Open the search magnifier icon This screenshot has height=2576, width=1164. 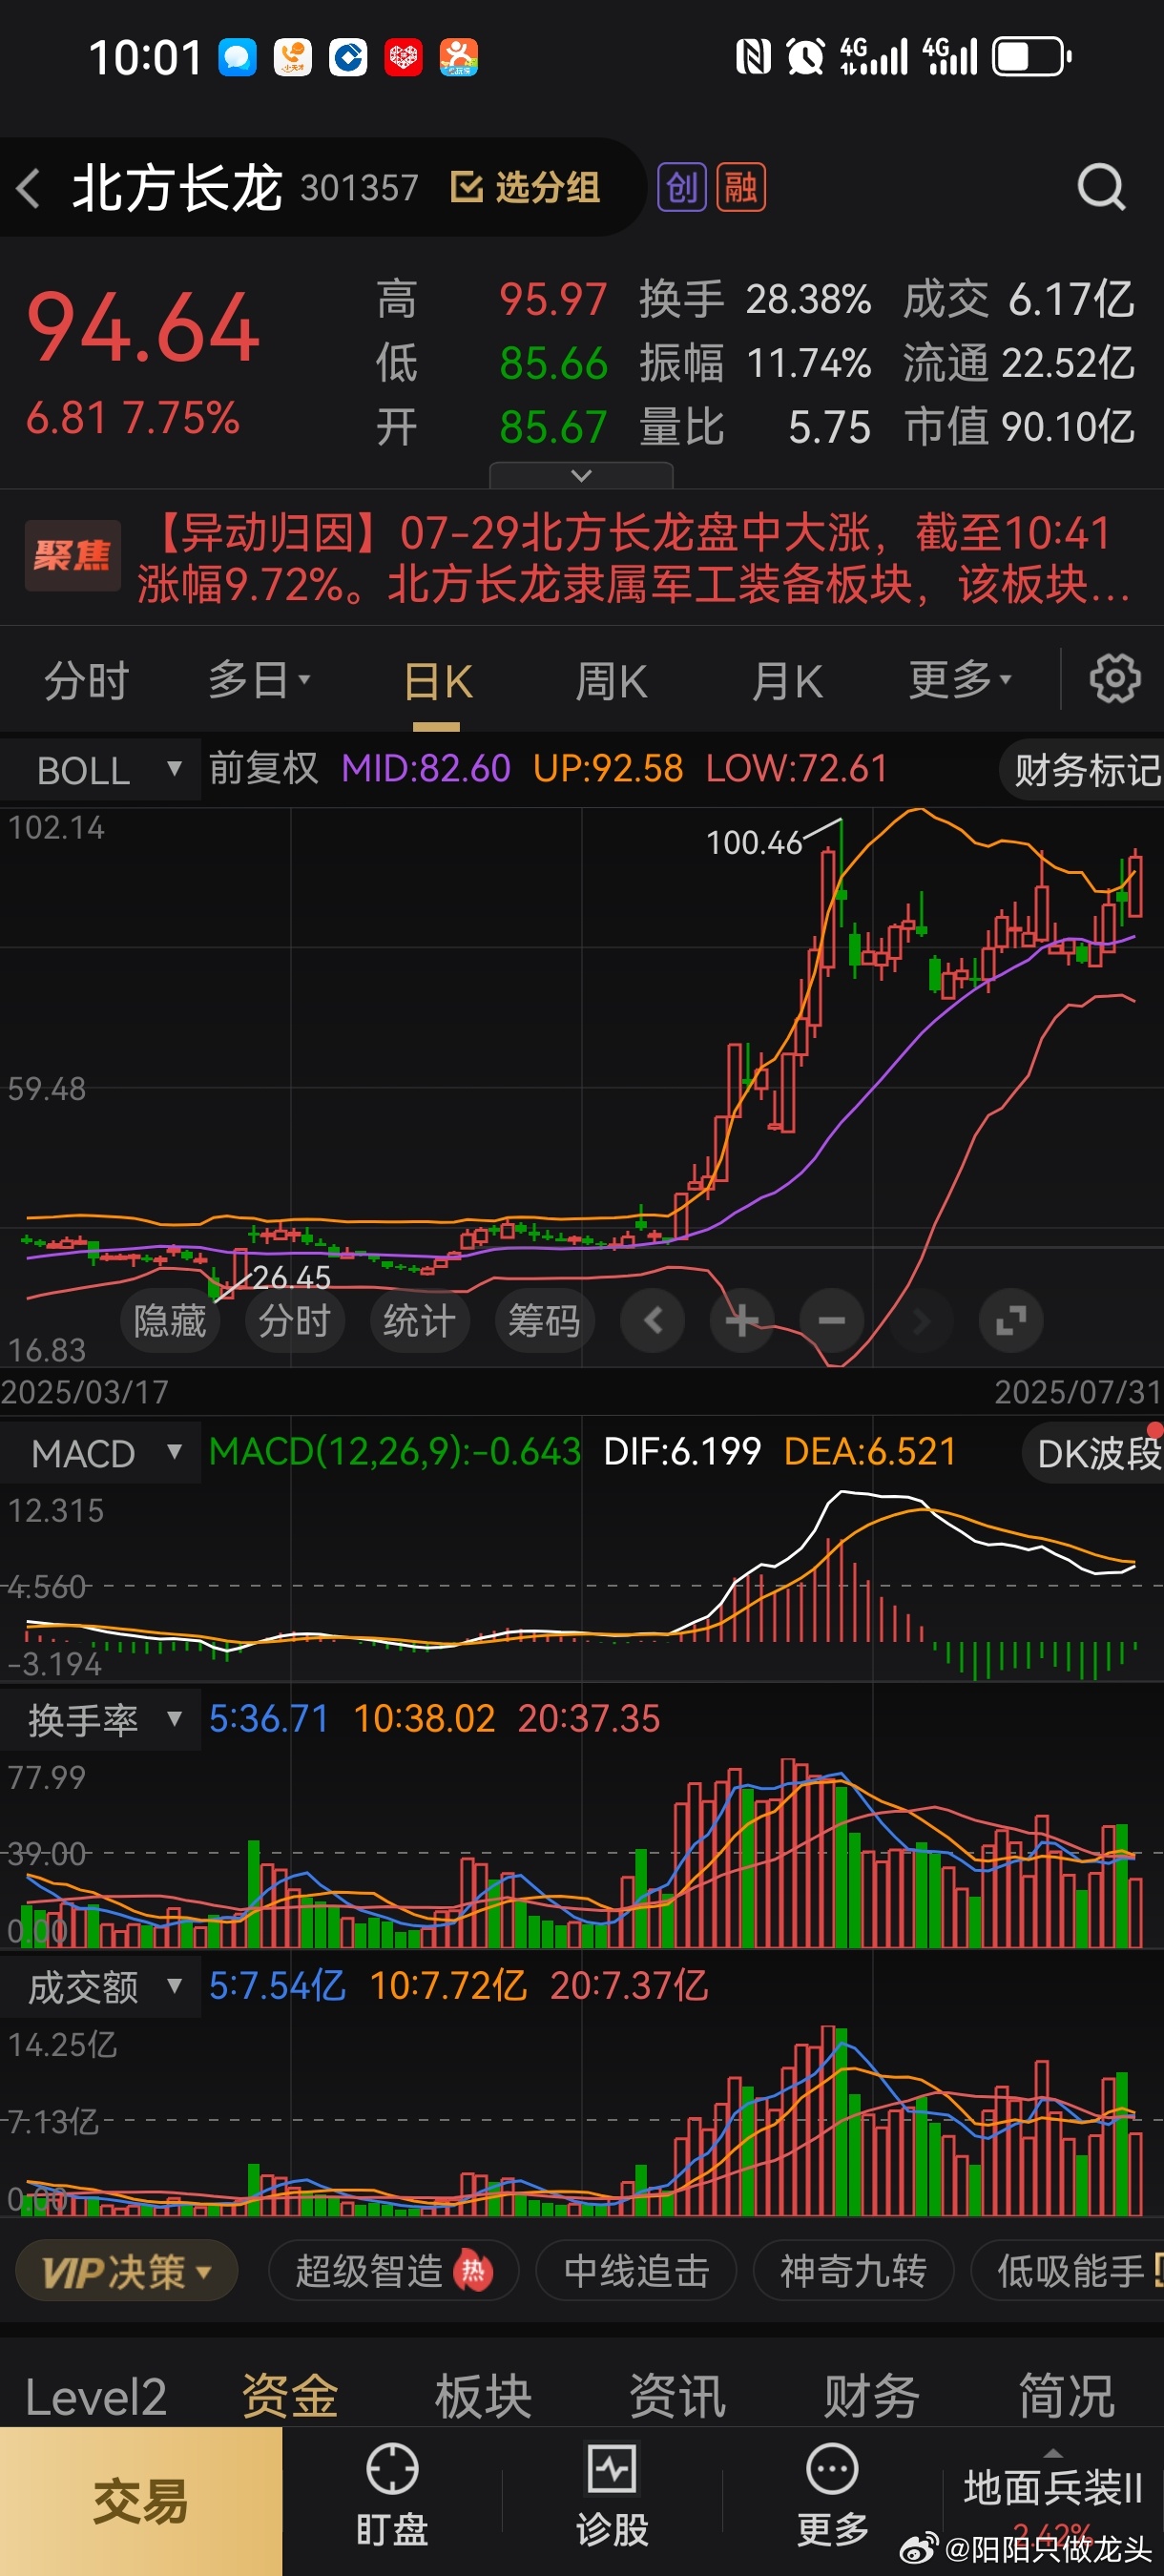coord(1101,187)
